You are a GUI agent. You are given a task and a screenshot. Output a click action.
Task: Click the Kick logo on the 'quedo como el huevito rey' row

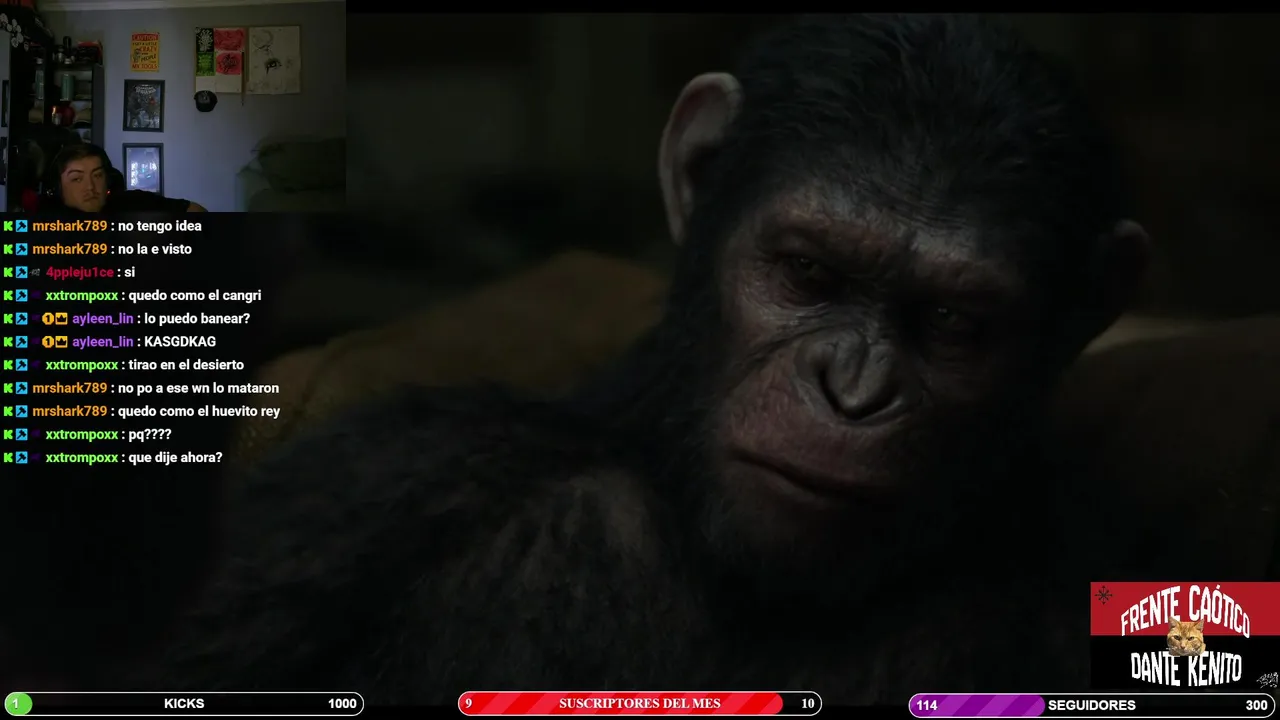[x=8, y=411]
